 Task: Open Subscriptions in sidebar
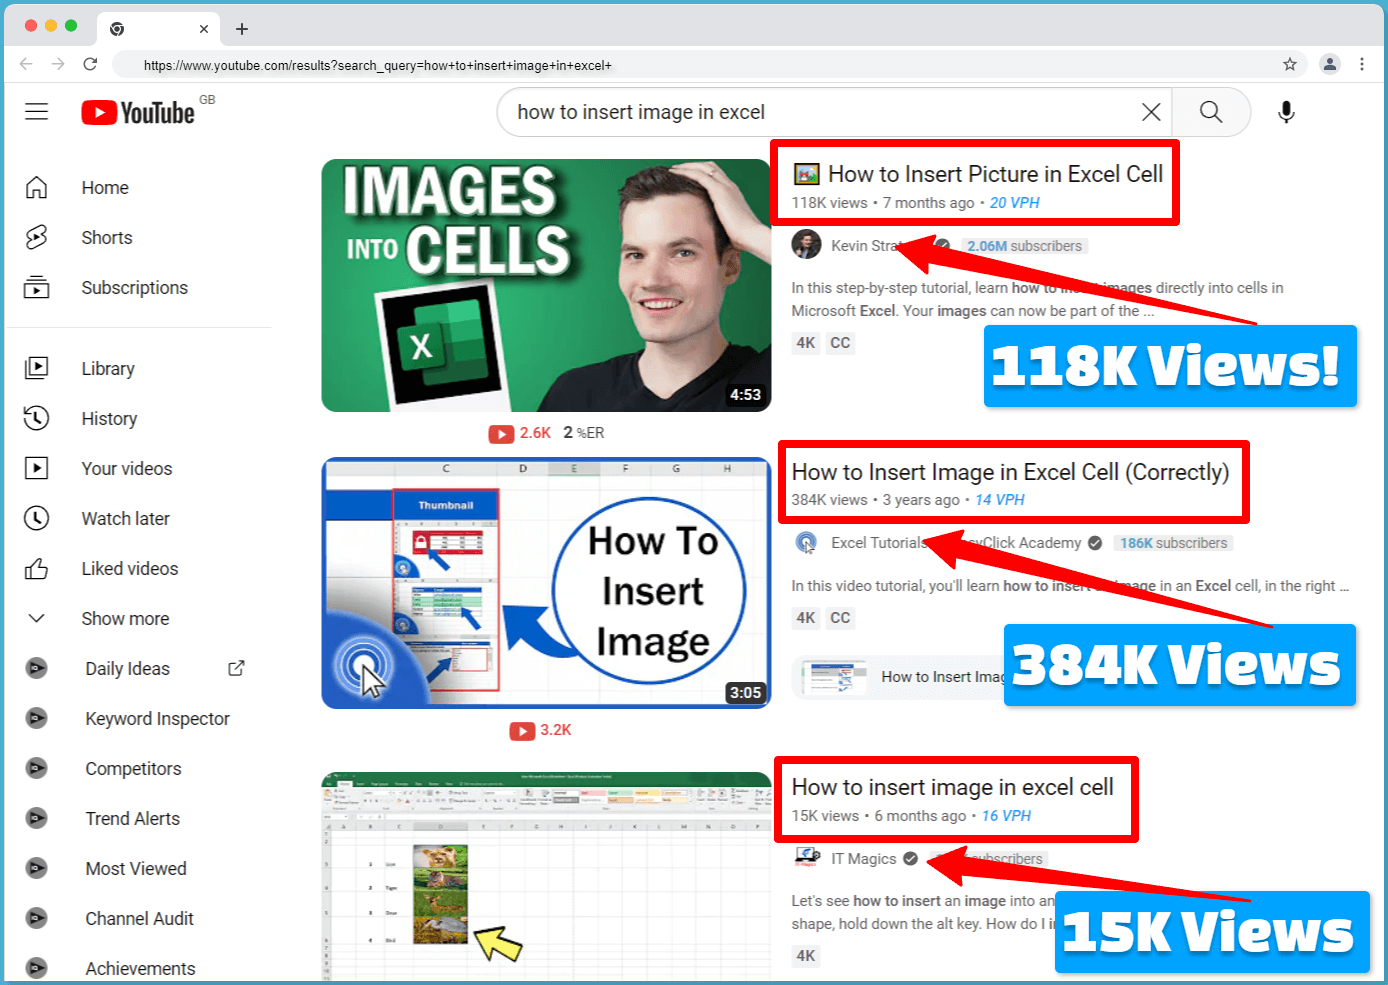tap(134, 287)
